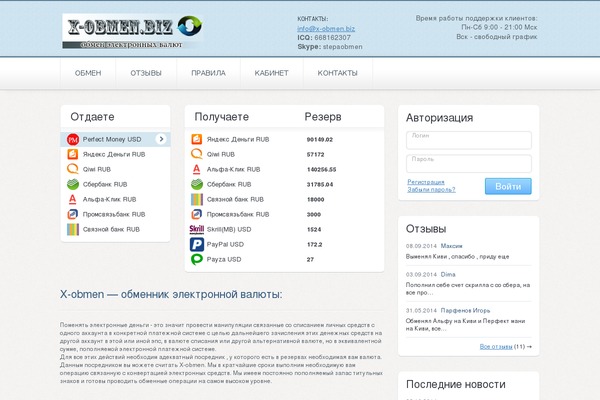The width and height of the screenshot is (600, 400).
Task: Select Perfect Money USD text label
Action: point(112,139)
